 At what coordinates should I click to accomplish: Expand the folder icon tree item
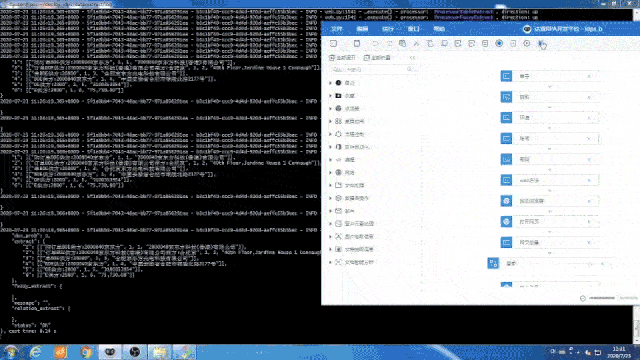point(331,96)
